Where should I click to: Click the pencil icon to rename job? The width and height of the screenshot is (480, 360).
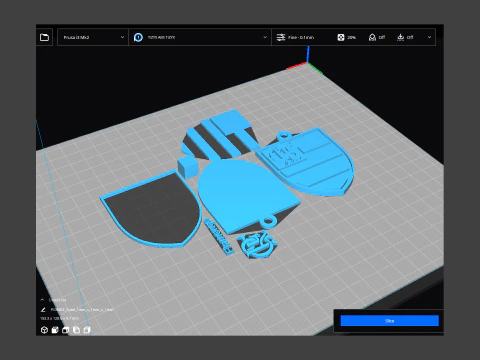43,310
